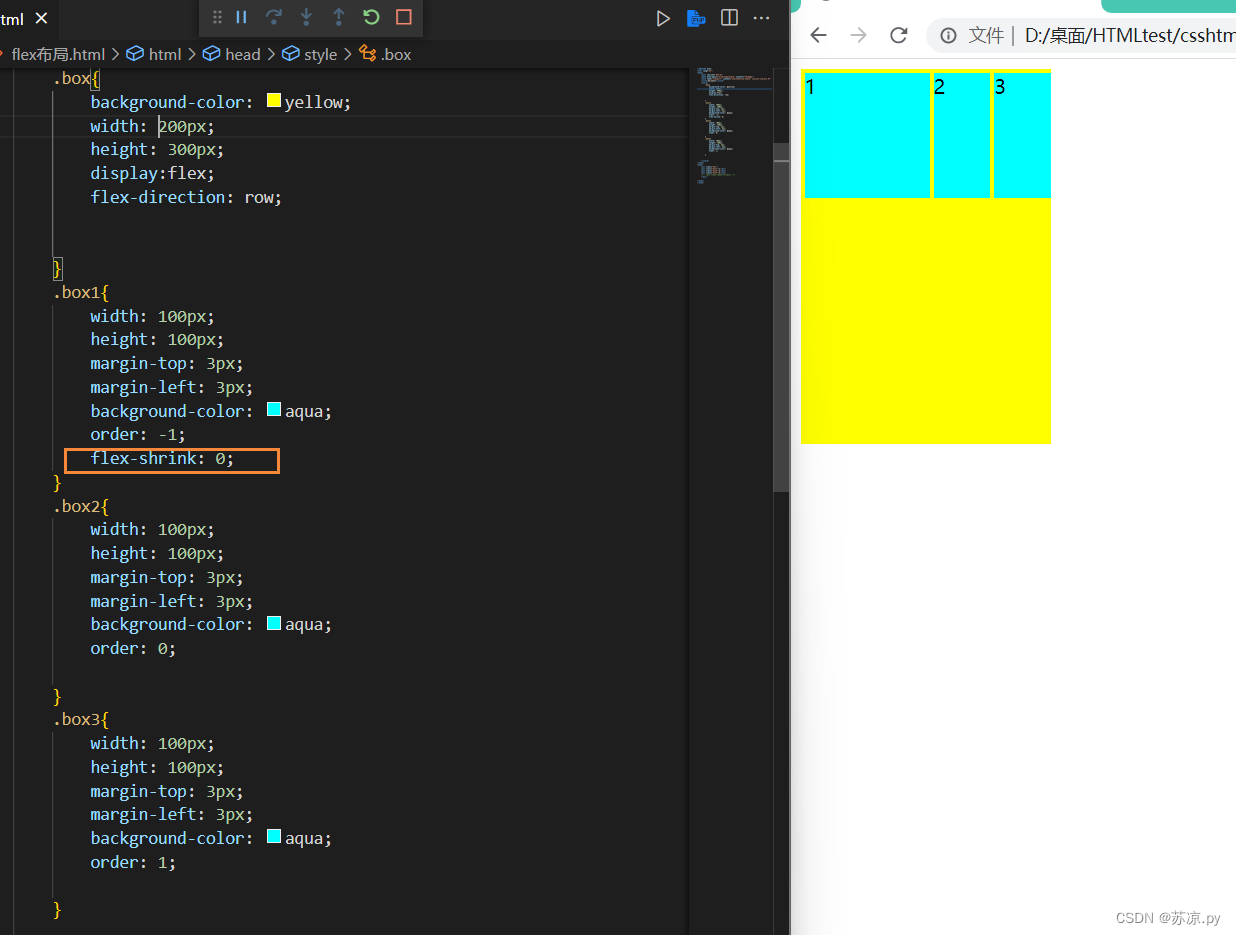
Task: Click the debug Step Out icon
Action: coord(338,17)
